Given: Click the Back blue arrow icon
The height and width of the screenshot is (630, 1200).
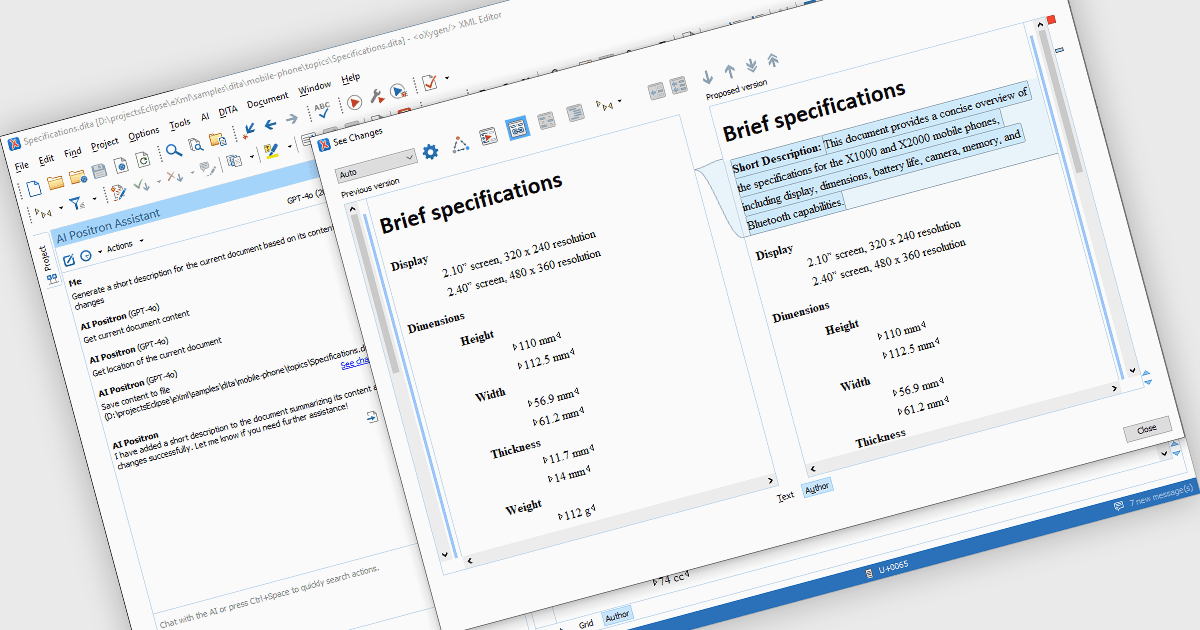Looking at the screenshot, I should 270,126.
